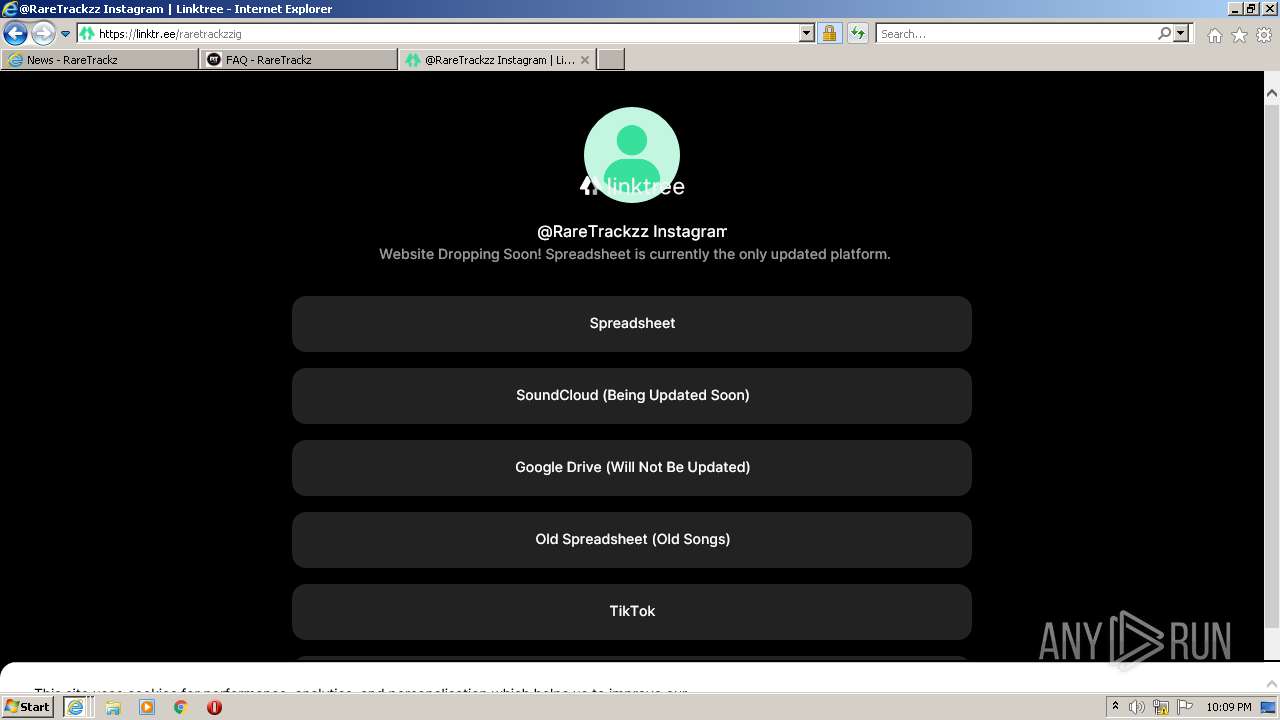
Task: Click the magnifier search icon
Action: 1164,34
